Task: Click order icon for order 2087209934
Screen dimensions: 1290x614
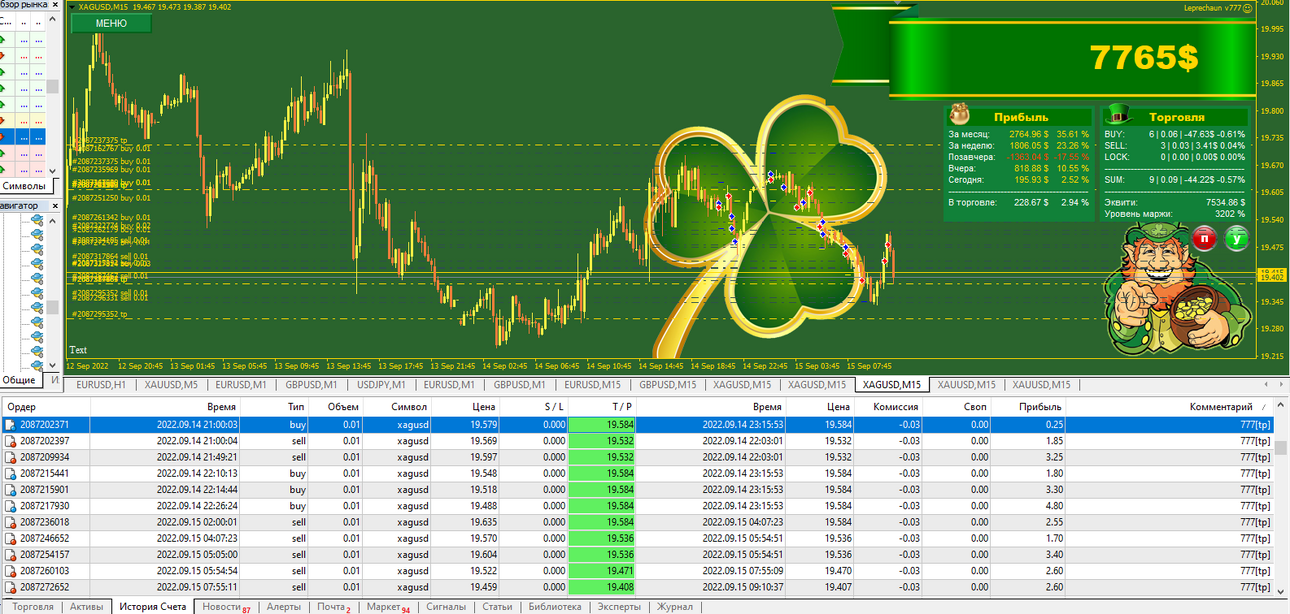Action: 11,457
